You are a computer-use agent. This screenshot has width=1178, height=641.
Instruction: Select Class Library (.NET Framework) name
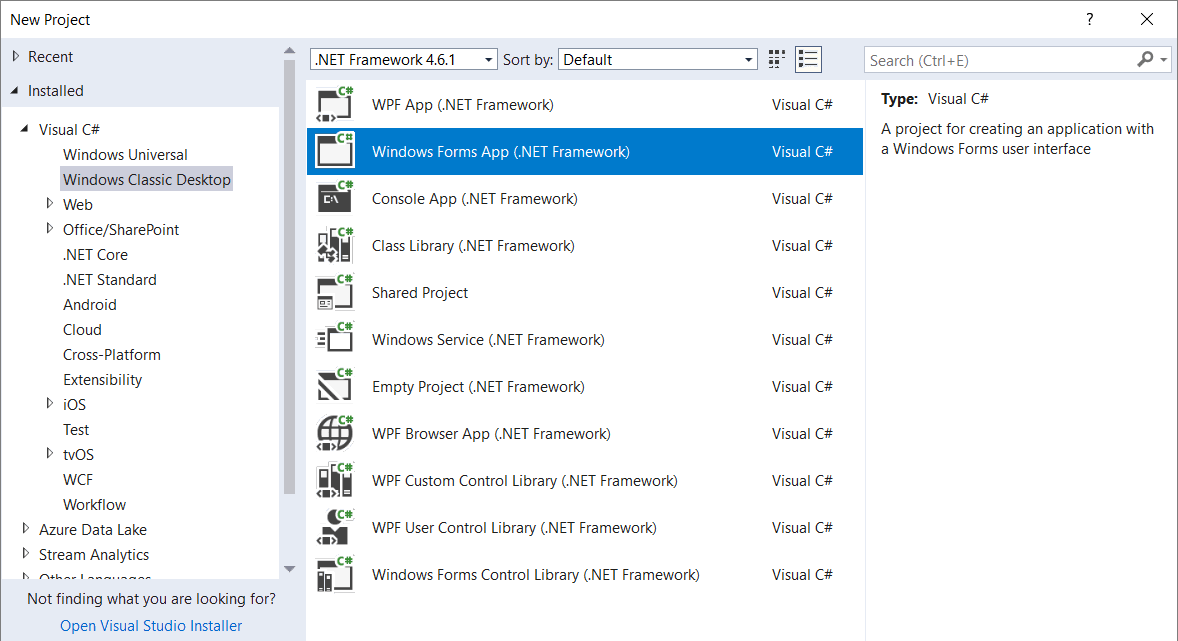(473, 246)
